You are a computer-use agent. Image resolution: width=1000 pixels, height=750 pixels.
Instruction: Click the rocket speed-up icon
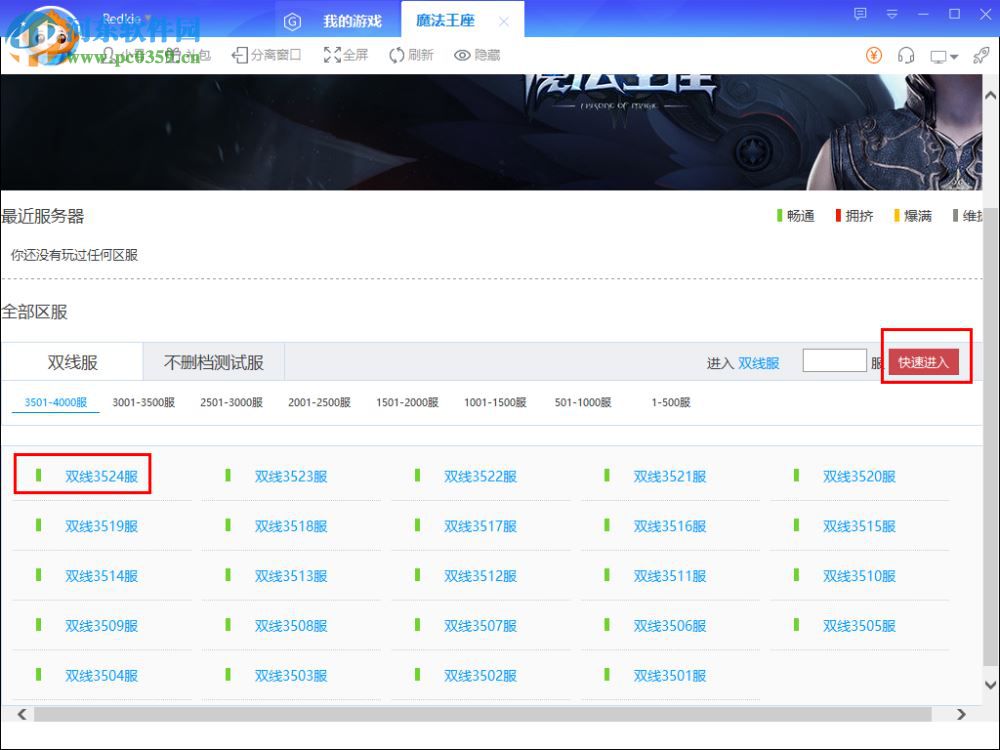tap(981, 55)
